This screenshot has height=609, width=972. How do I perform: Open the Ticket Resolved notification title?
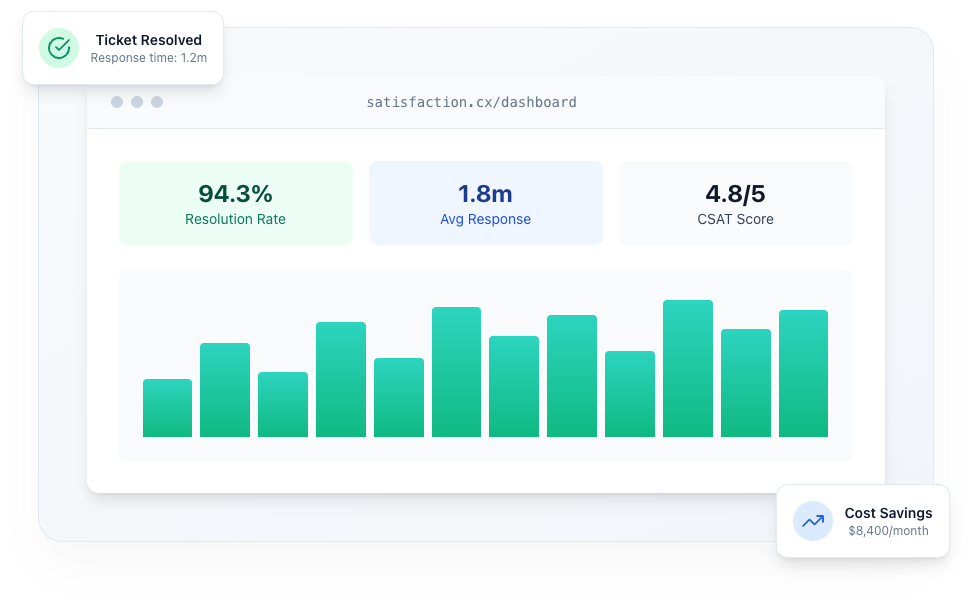pos(149,40)
